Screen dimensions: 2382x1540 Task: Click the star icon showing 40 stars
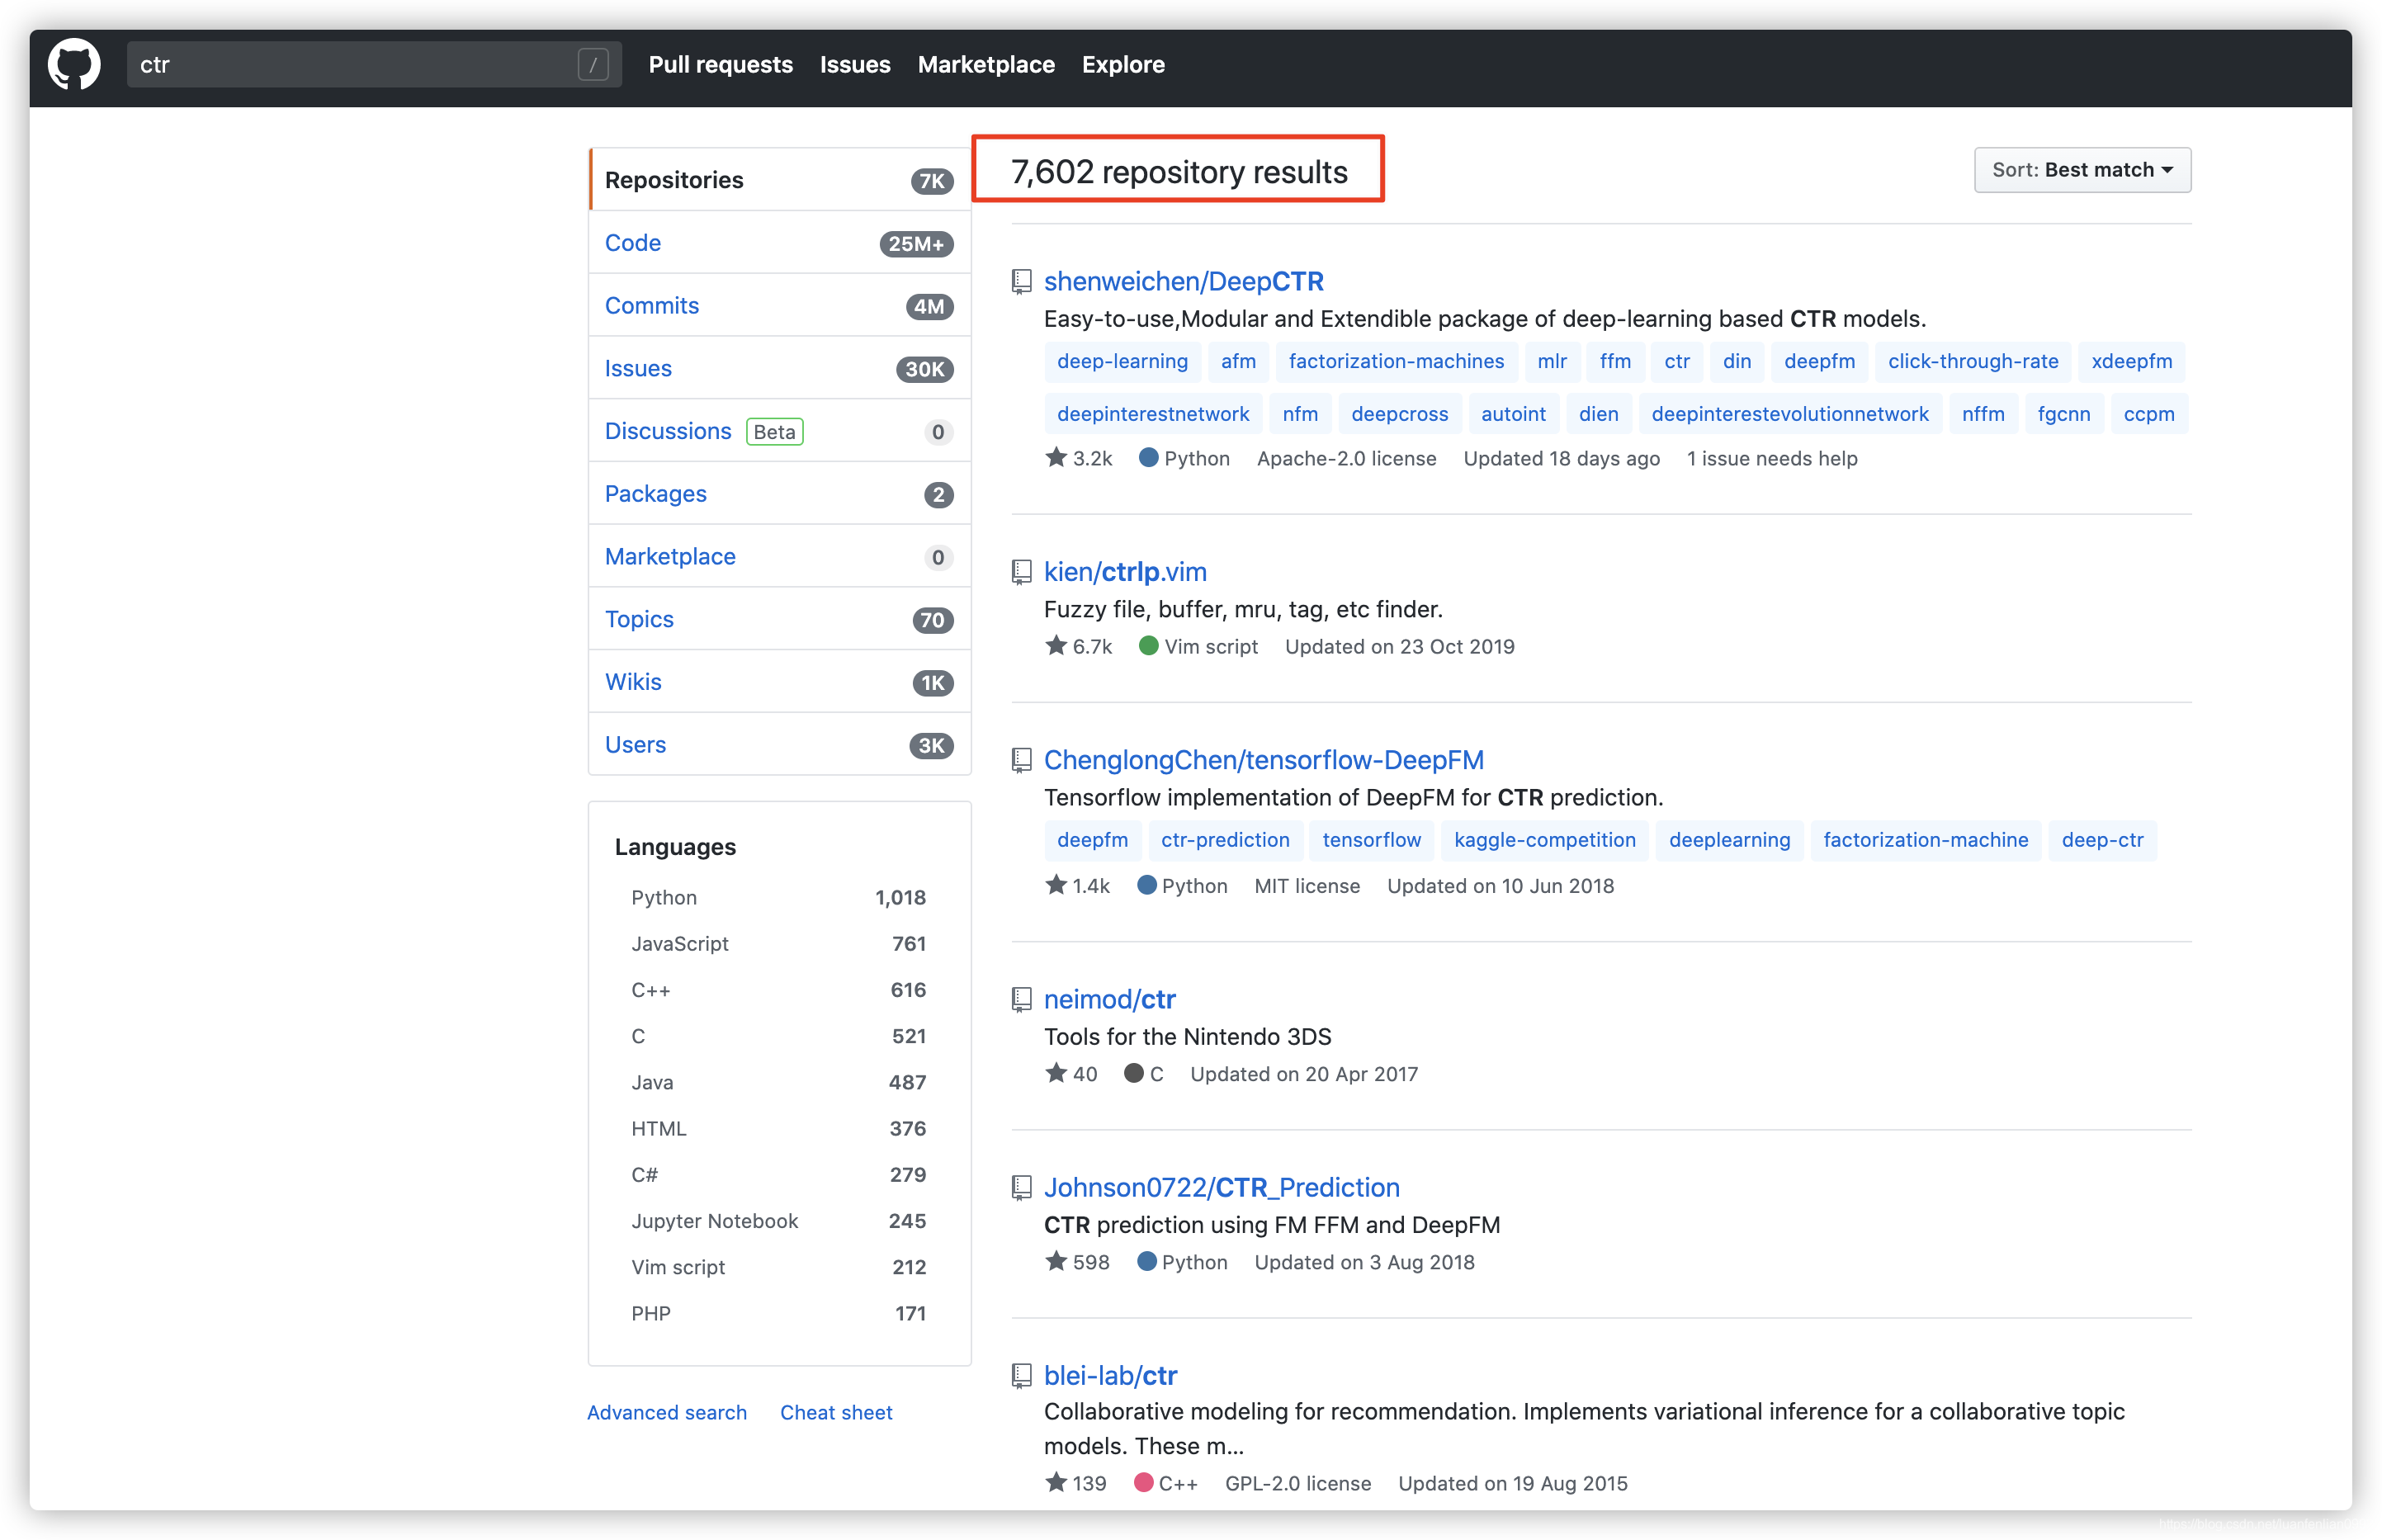pyautogui.click(x=1056, y=1072)
